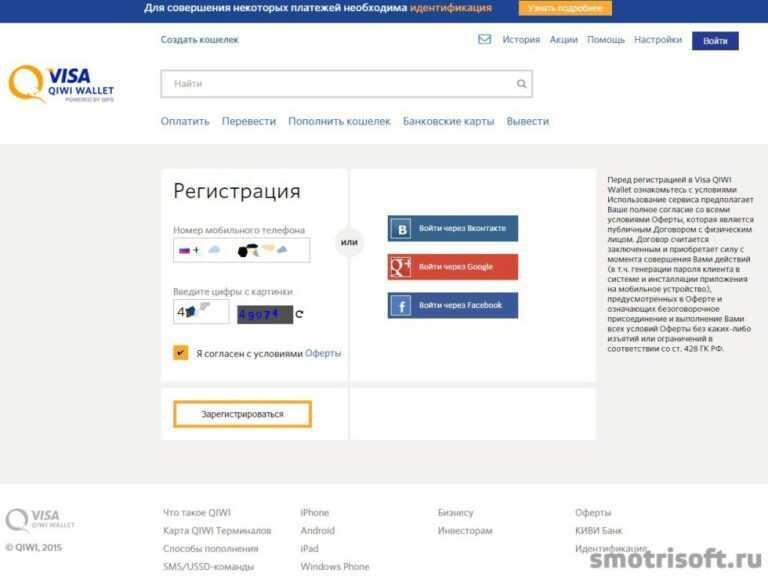Select the Перевести tab

pyautogui.click(x=249, y=121)
